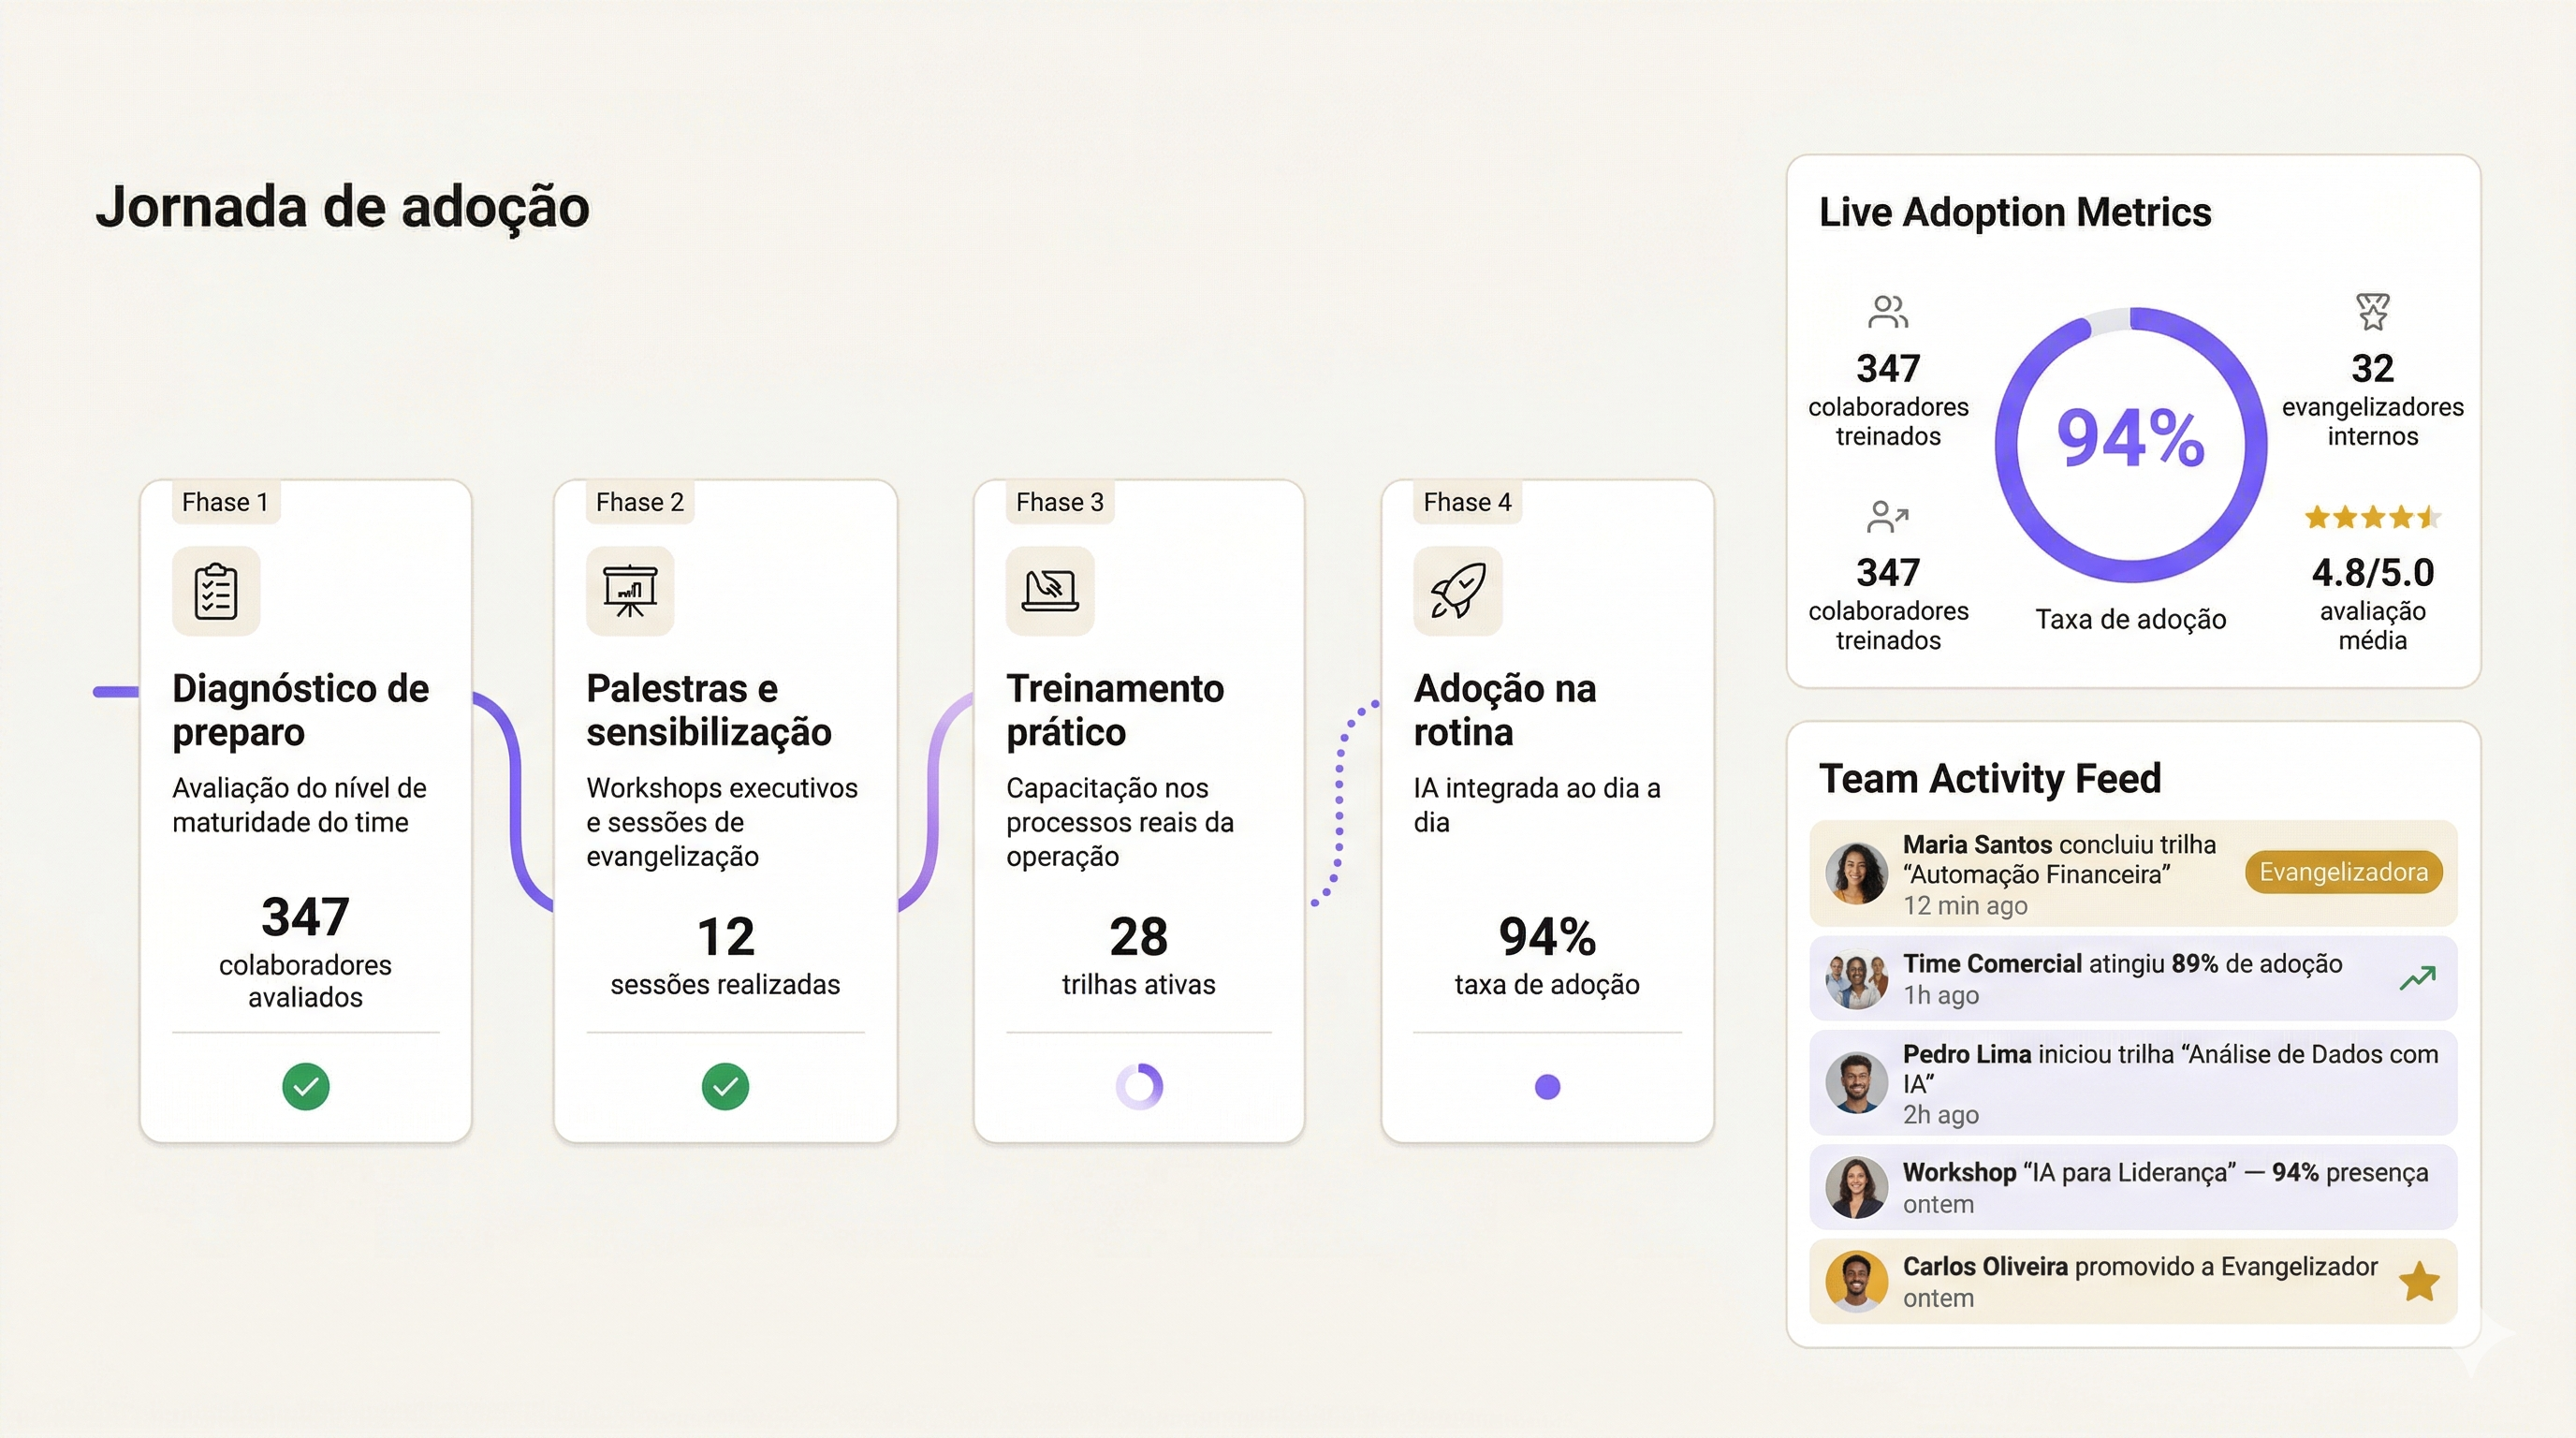2576x1438 pixels.
Task: Click the presentation board icon in Fhase 2
Action: [x=630, y=591]
